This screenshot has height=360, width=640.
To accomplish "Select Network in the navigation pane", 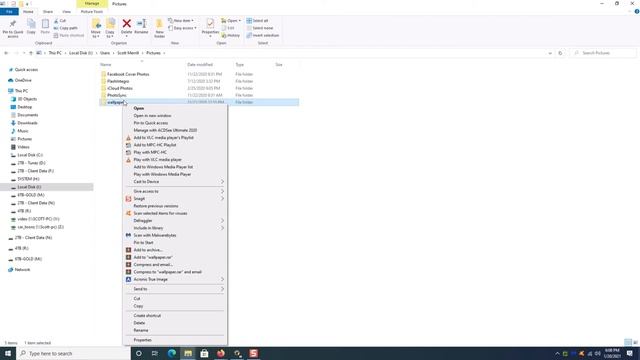I will (22, 270).
